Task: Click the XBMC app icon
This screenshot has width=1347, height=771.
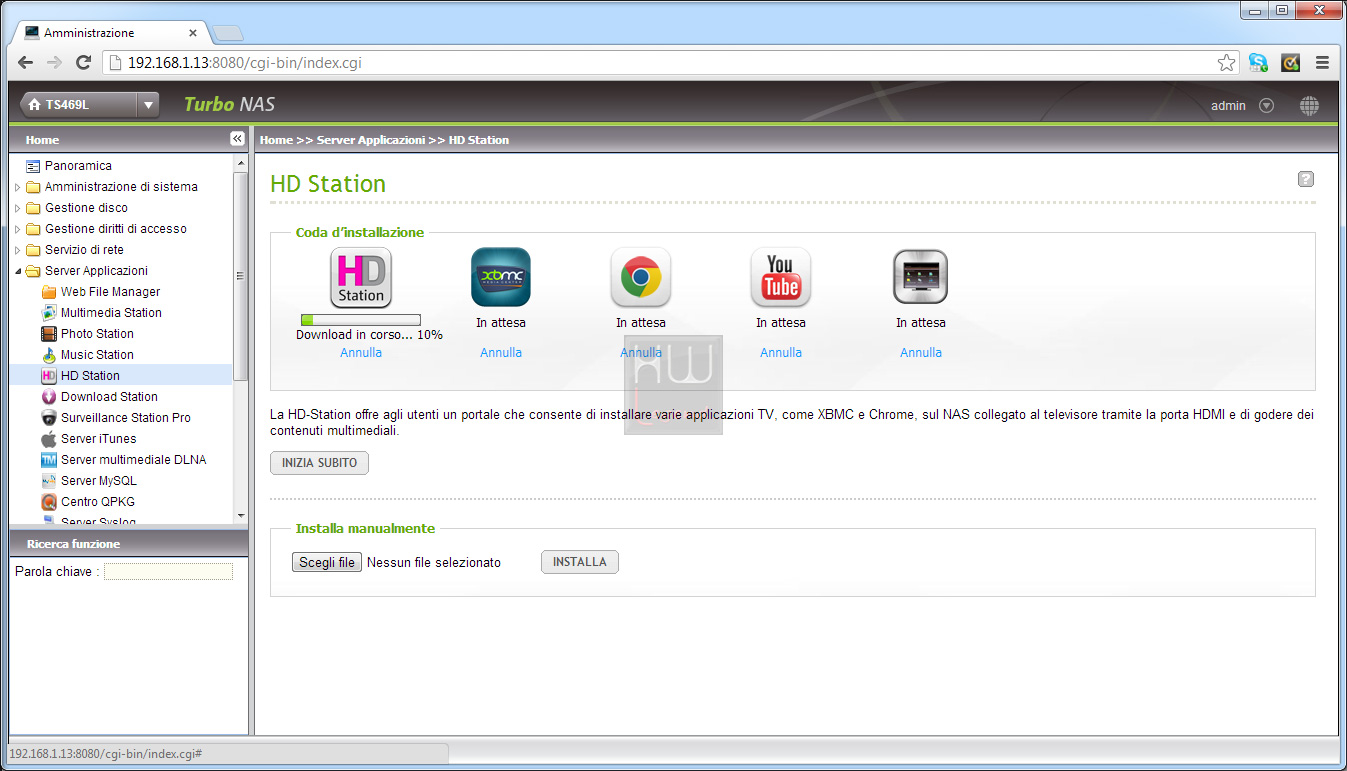Action: click(501, 277)
